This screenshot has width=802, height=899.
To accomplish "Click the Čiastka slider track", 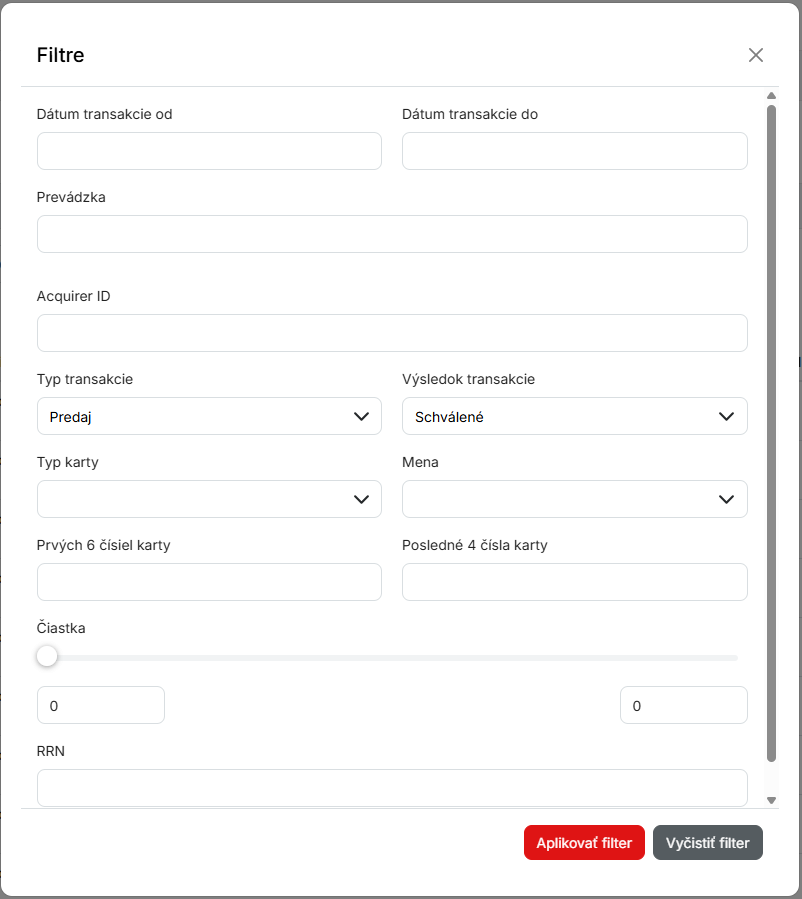I will [400, 658].
